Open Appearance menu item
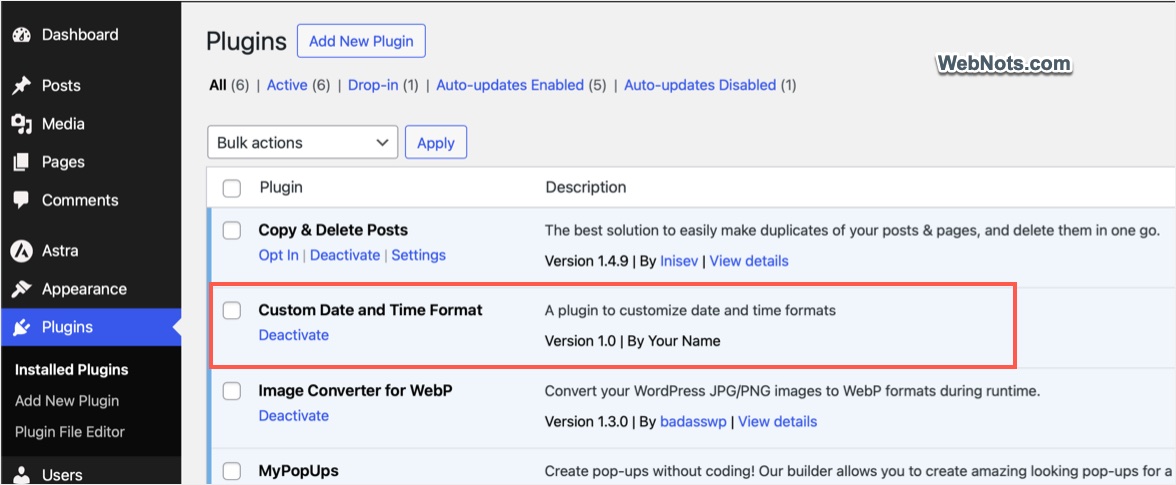This screenshot has height=485, width=1176. pos(90,289)
